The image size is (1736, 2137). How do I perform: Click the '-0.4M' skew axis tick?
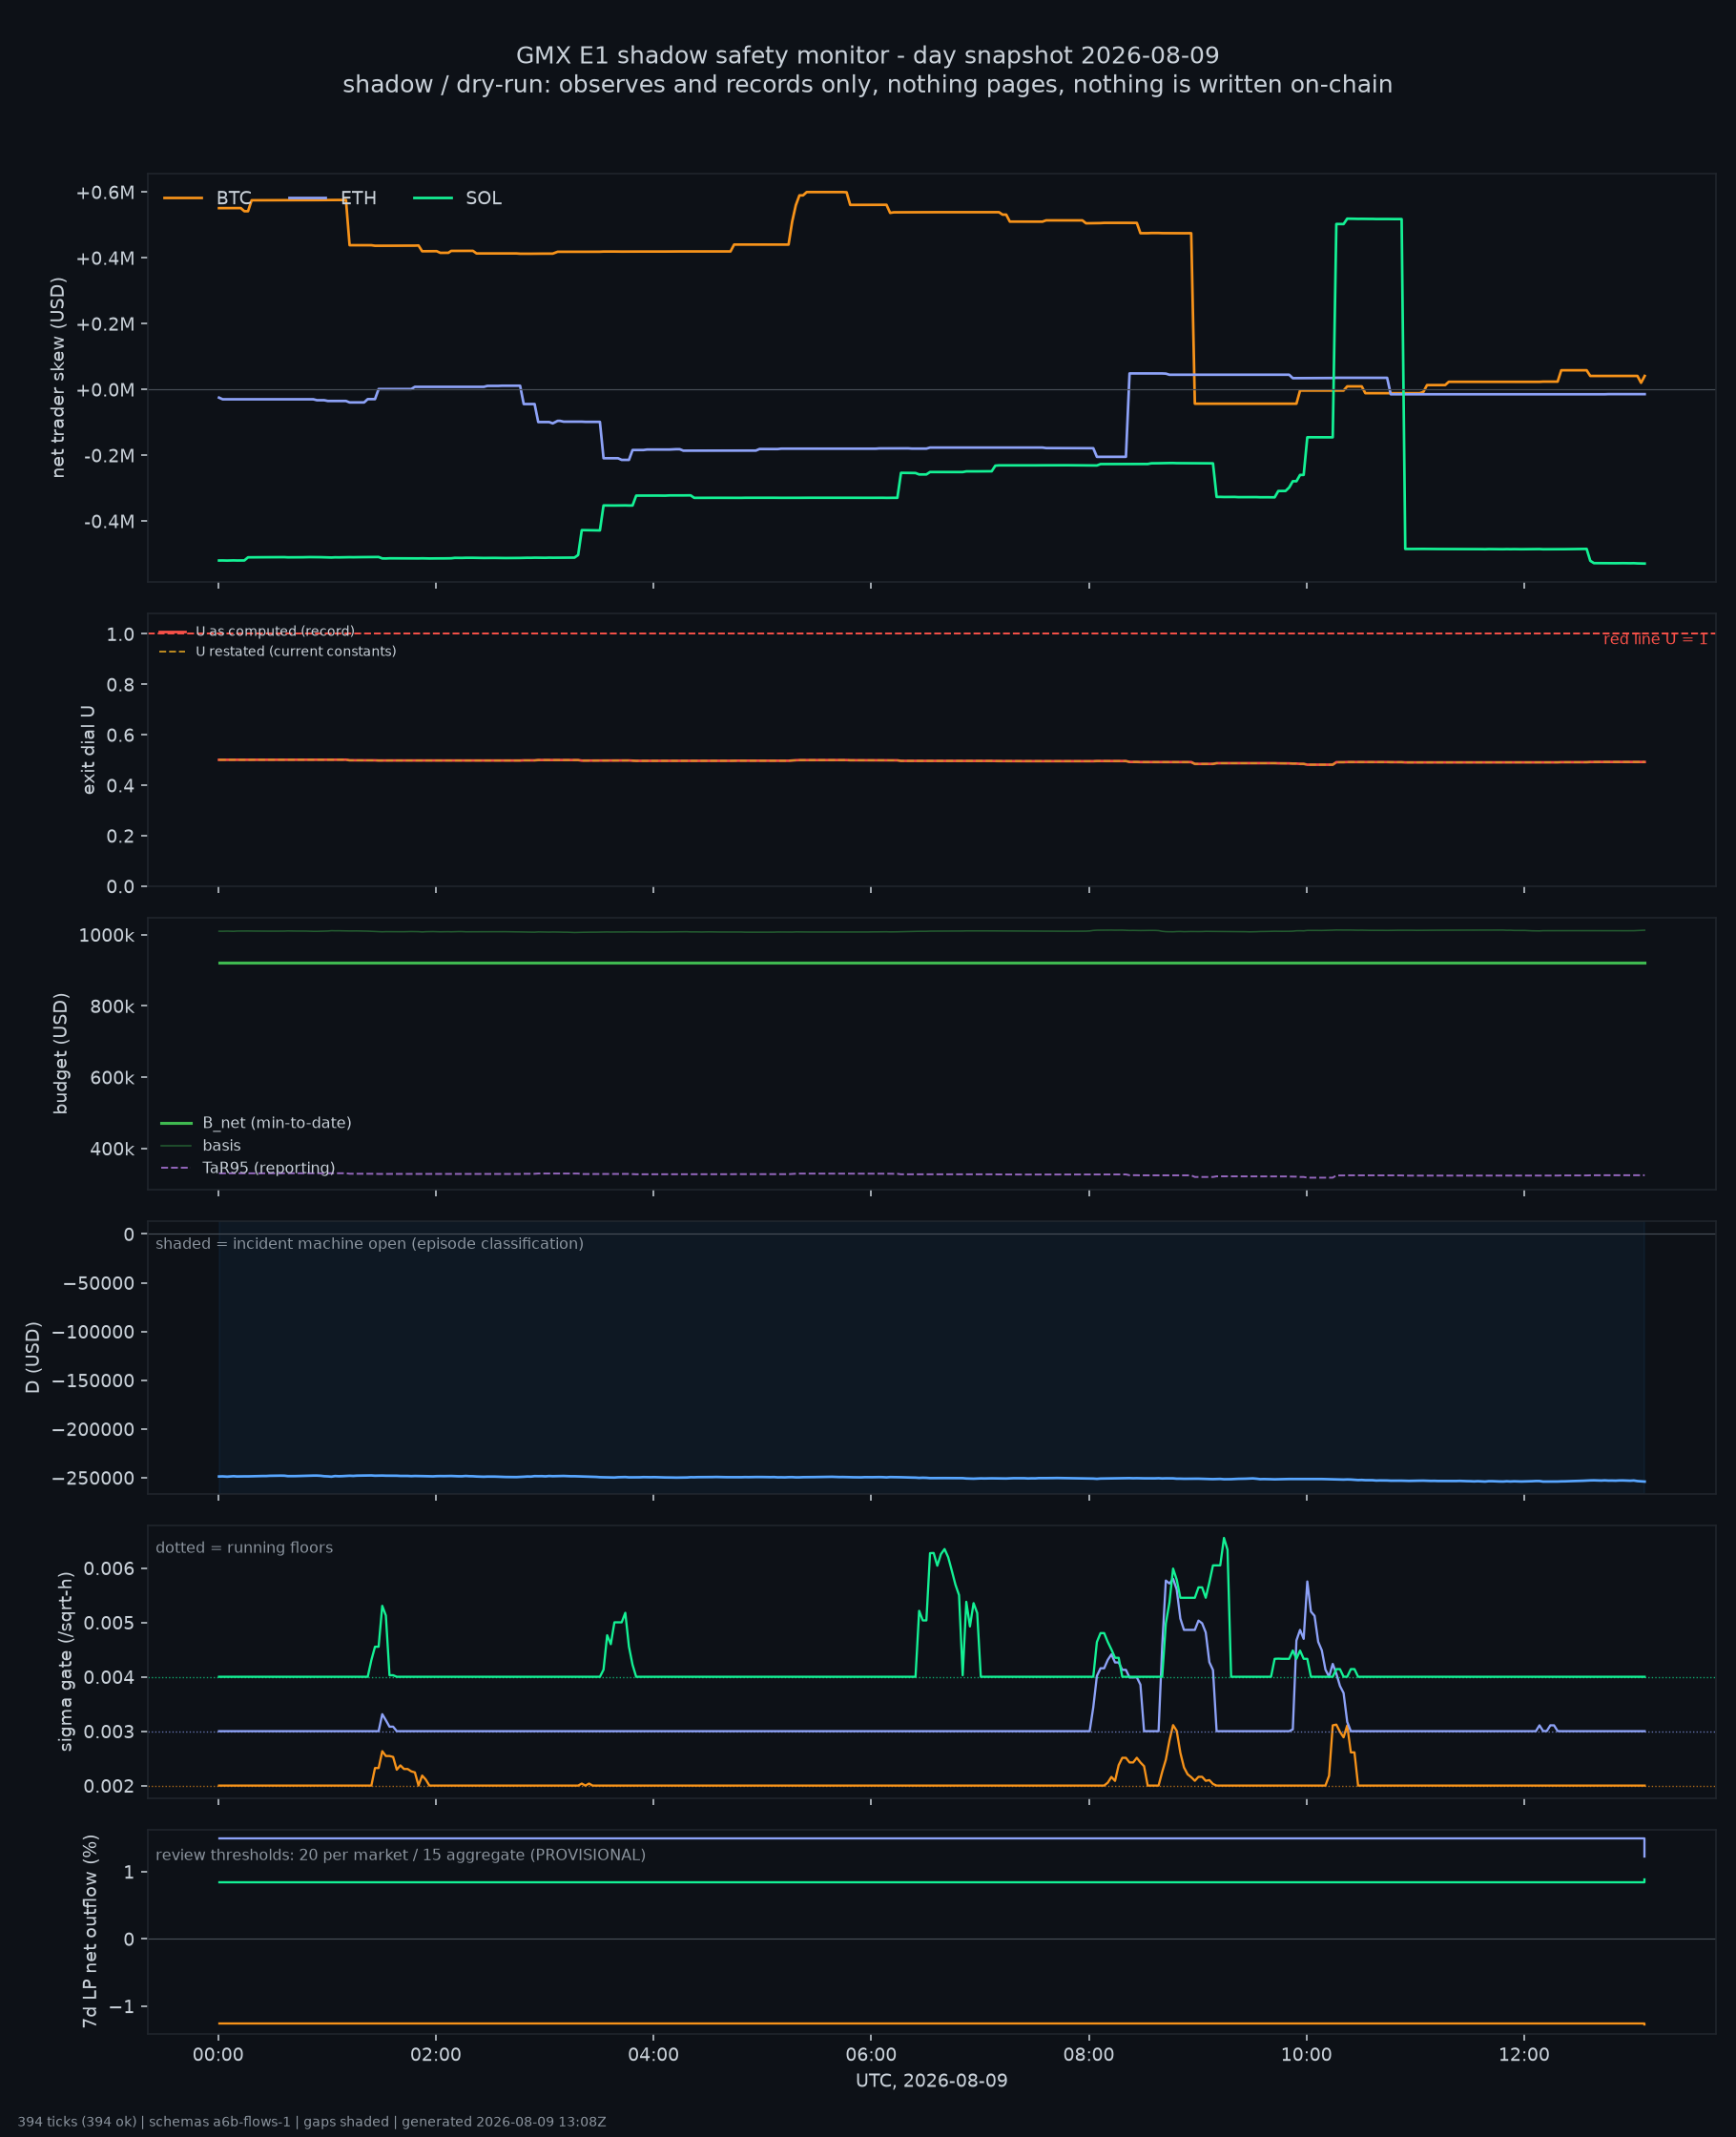(x=109, y=521)
